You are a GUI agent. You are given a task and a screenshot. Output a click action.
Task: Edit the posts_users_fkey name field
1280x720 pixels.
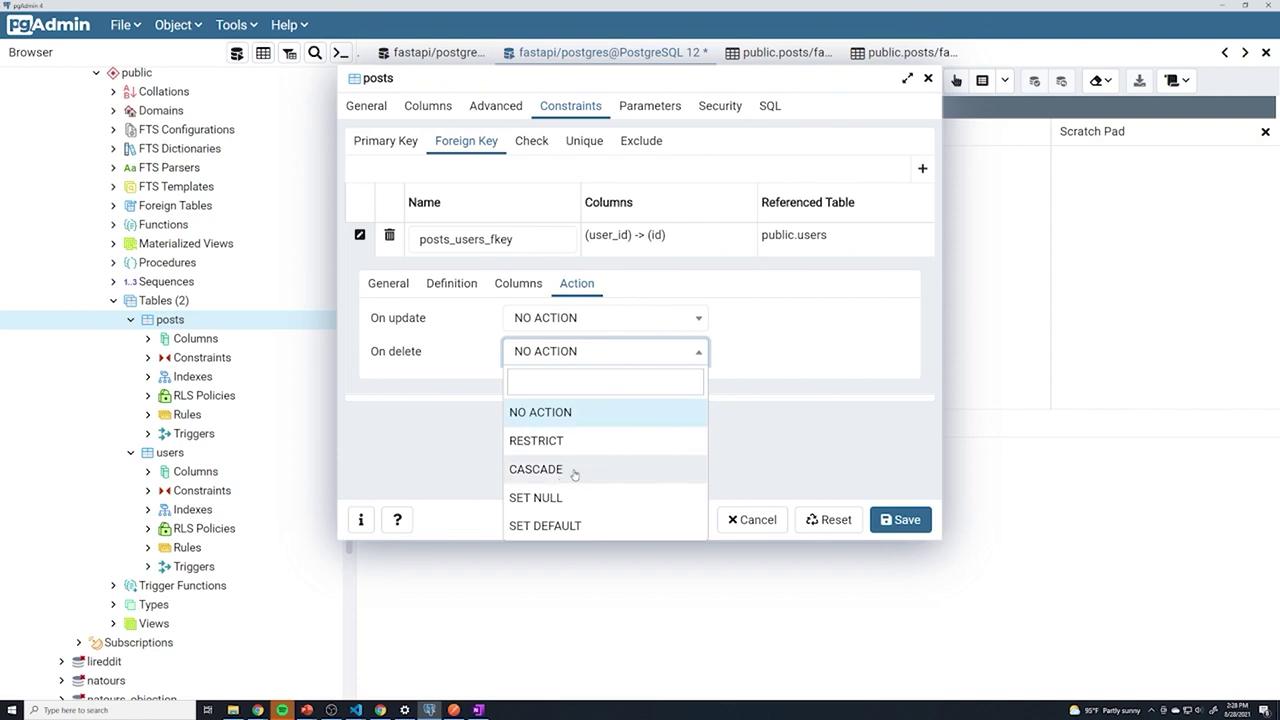coord(493,240)
